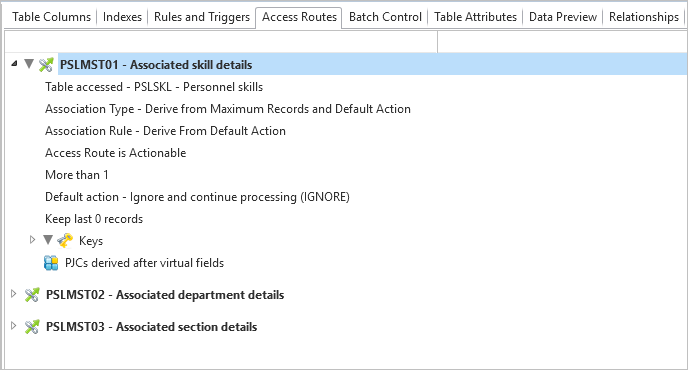Click the gray triangle beside Keys

click(x=48, y=240)
